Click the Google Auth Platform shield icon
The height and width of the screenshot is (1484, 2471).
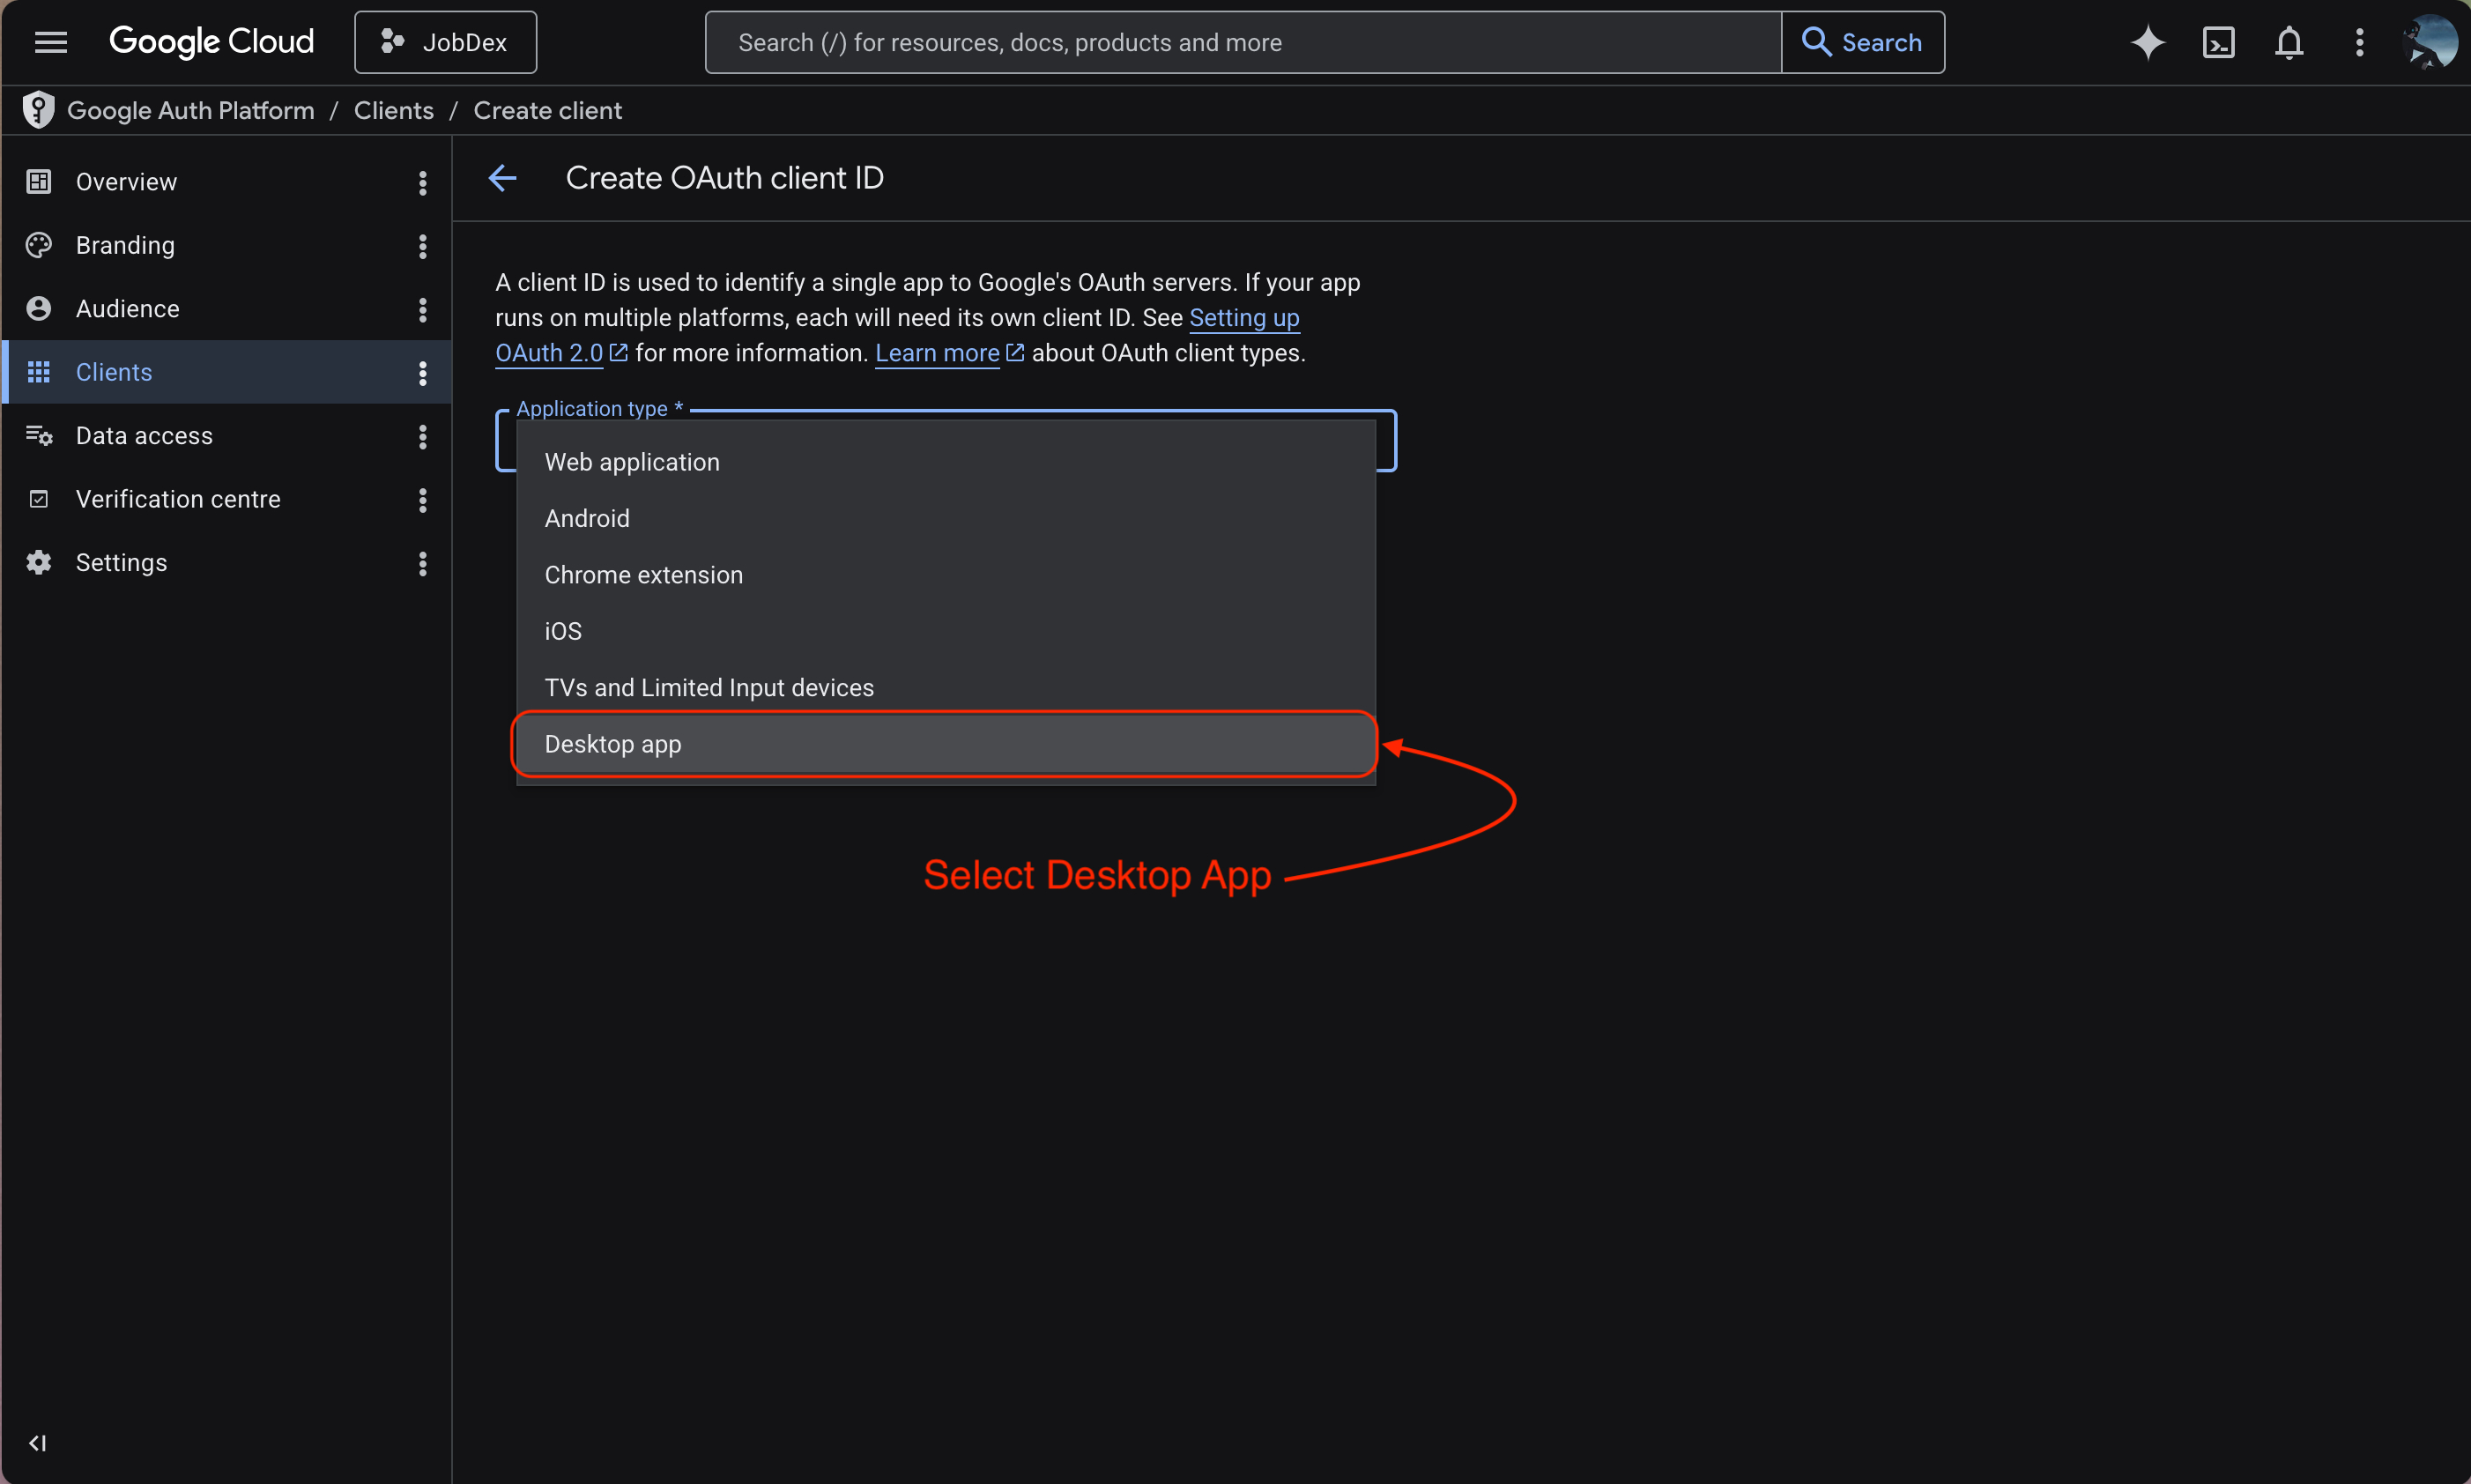tap(38, 110)
